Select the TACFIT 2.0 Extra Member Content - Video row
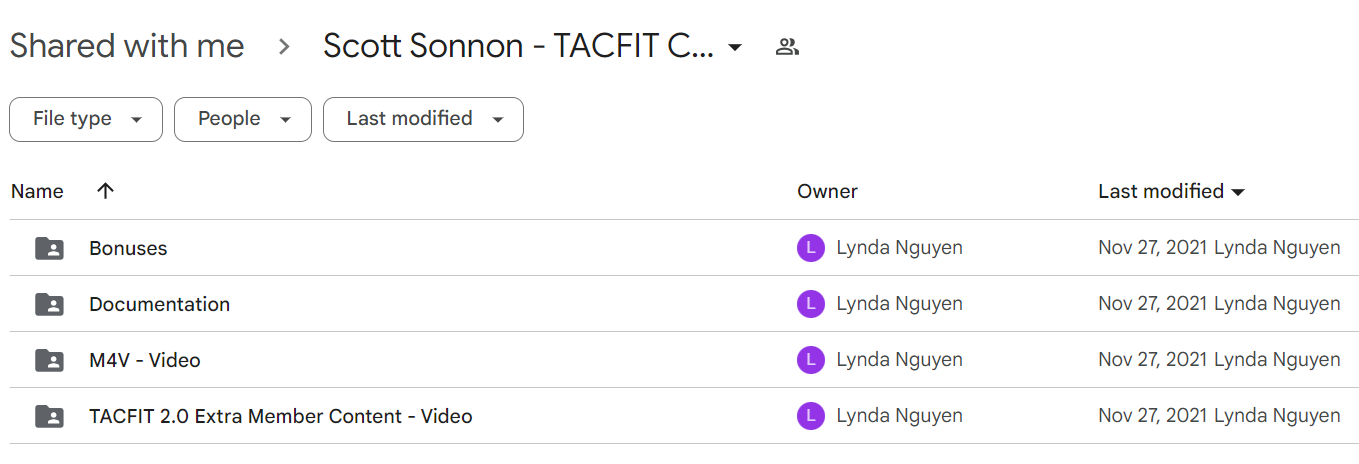1359x464 pixels. [679, 416]
